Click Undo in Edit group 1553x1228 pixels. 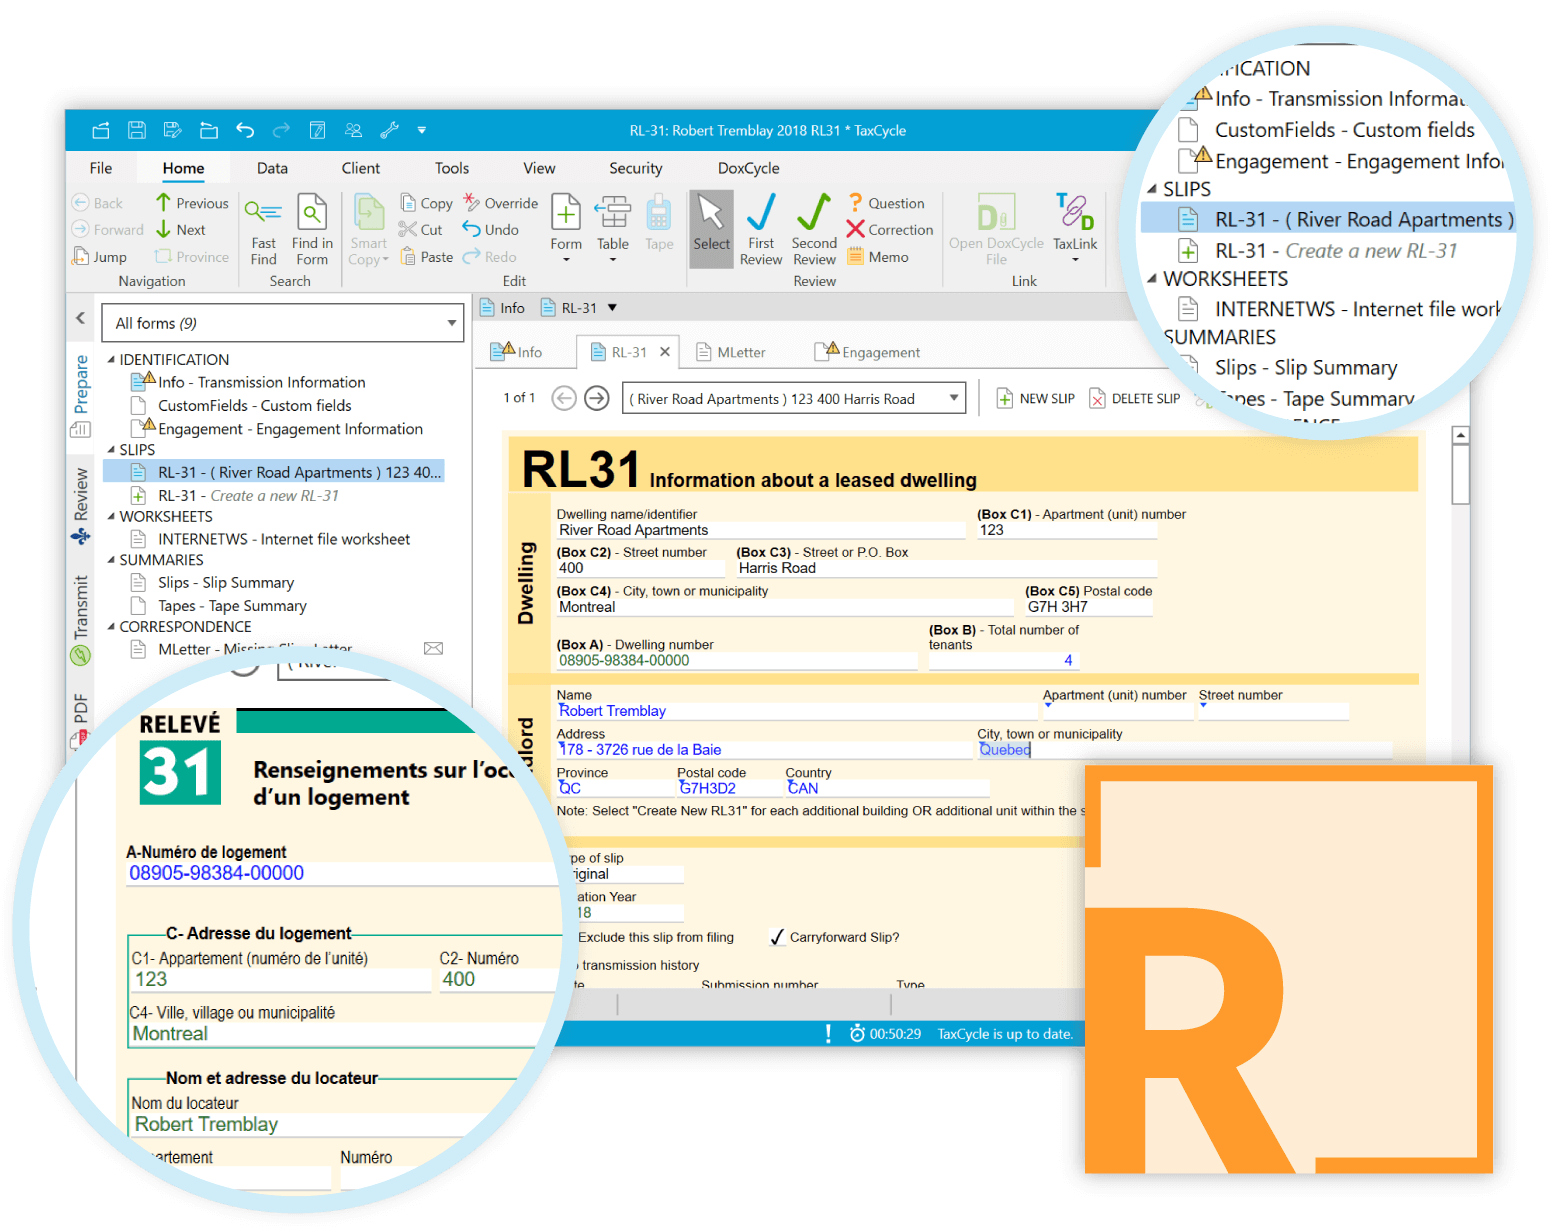(490, 230)
